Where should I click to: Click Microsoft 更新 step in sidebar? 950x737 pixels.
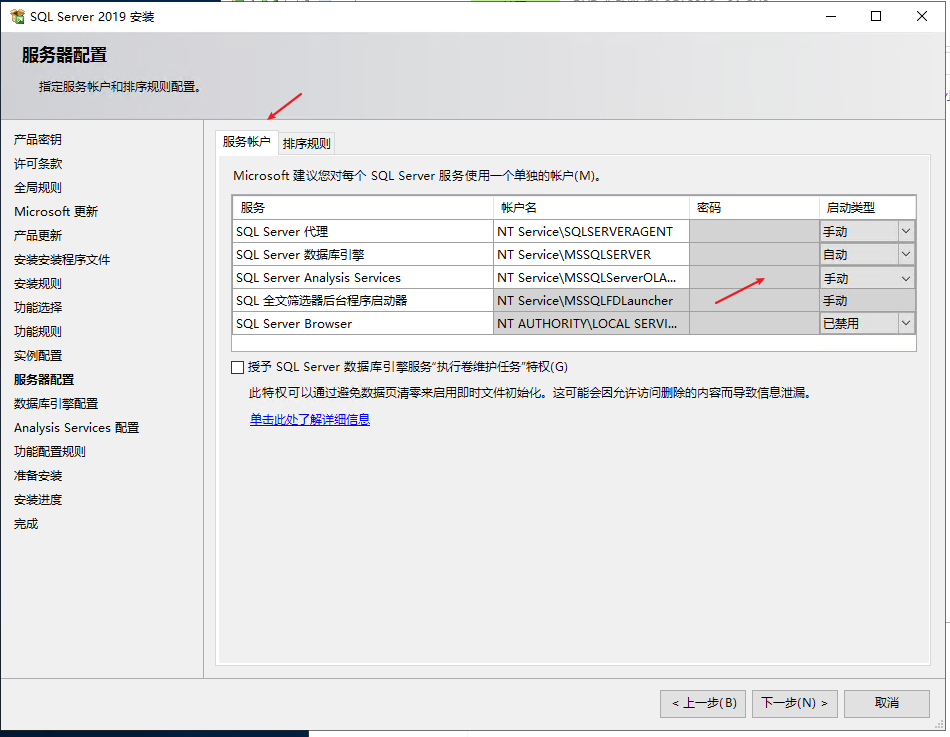tap(56, 212)
